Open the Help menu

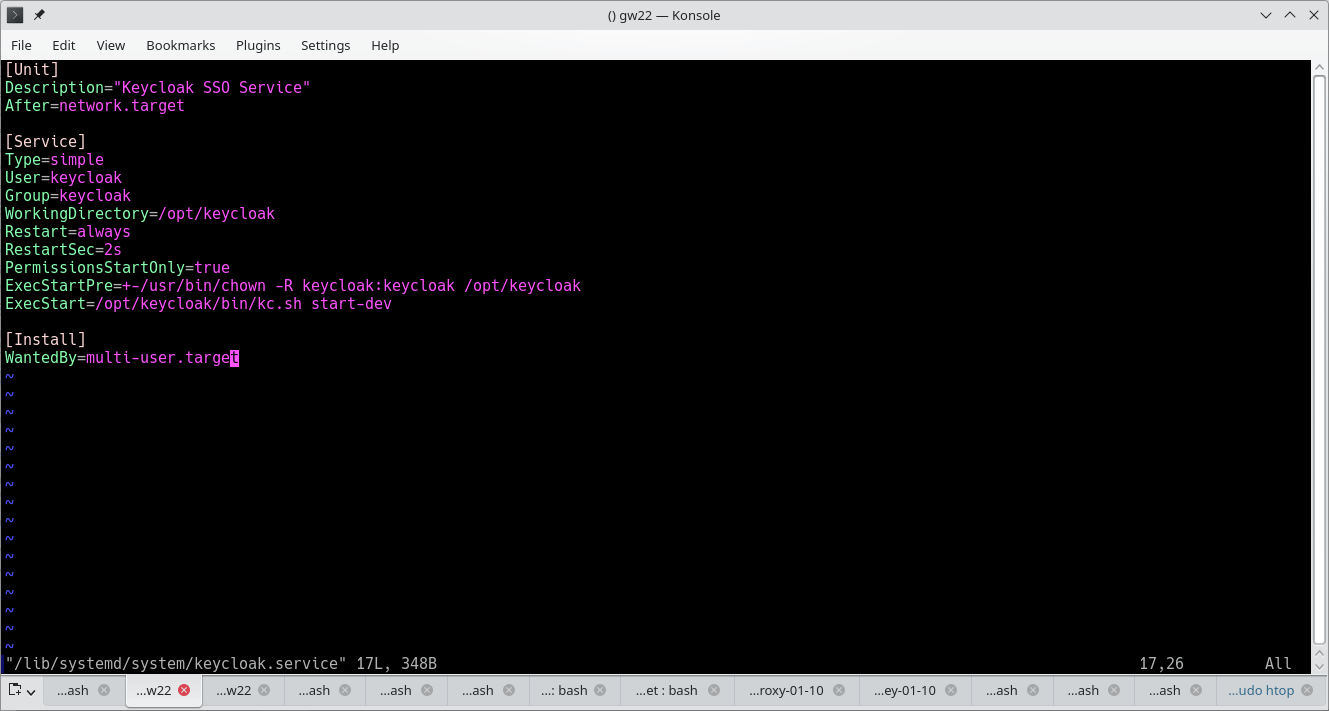(385, 45)
